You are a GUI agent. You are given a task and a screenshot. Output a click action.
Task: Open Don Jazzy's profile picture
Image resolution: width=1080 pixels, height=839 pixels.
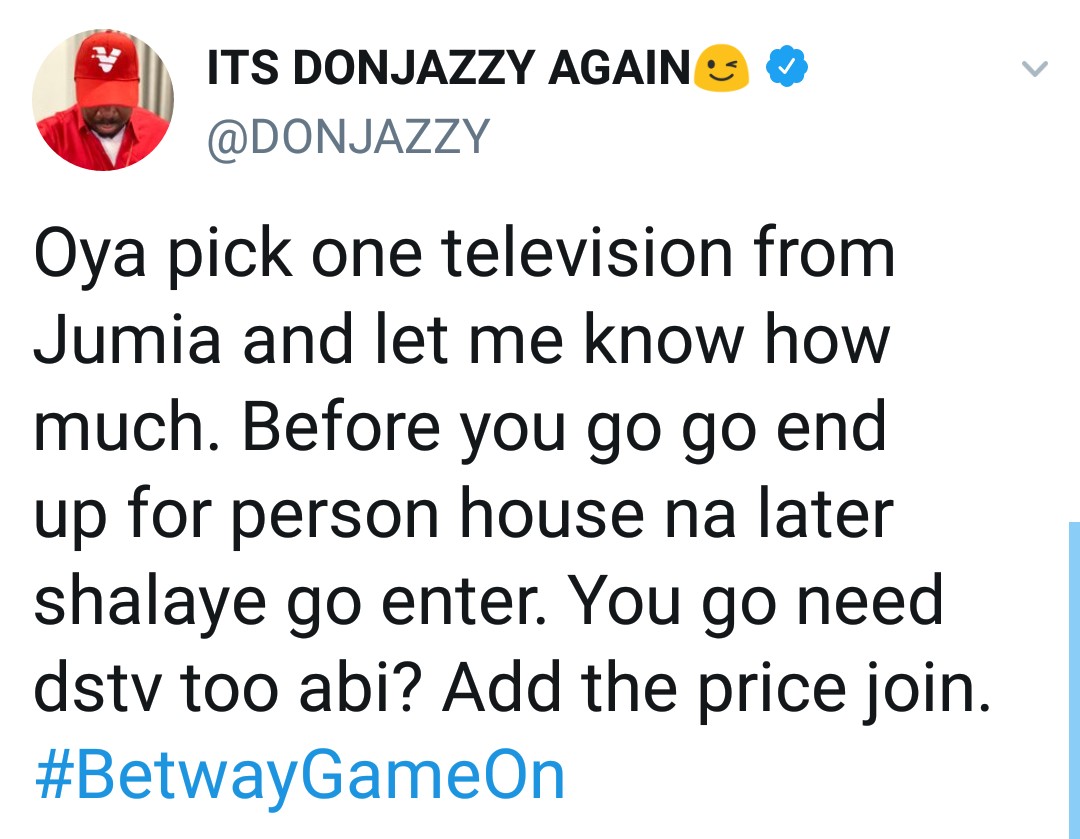[103, 101]
